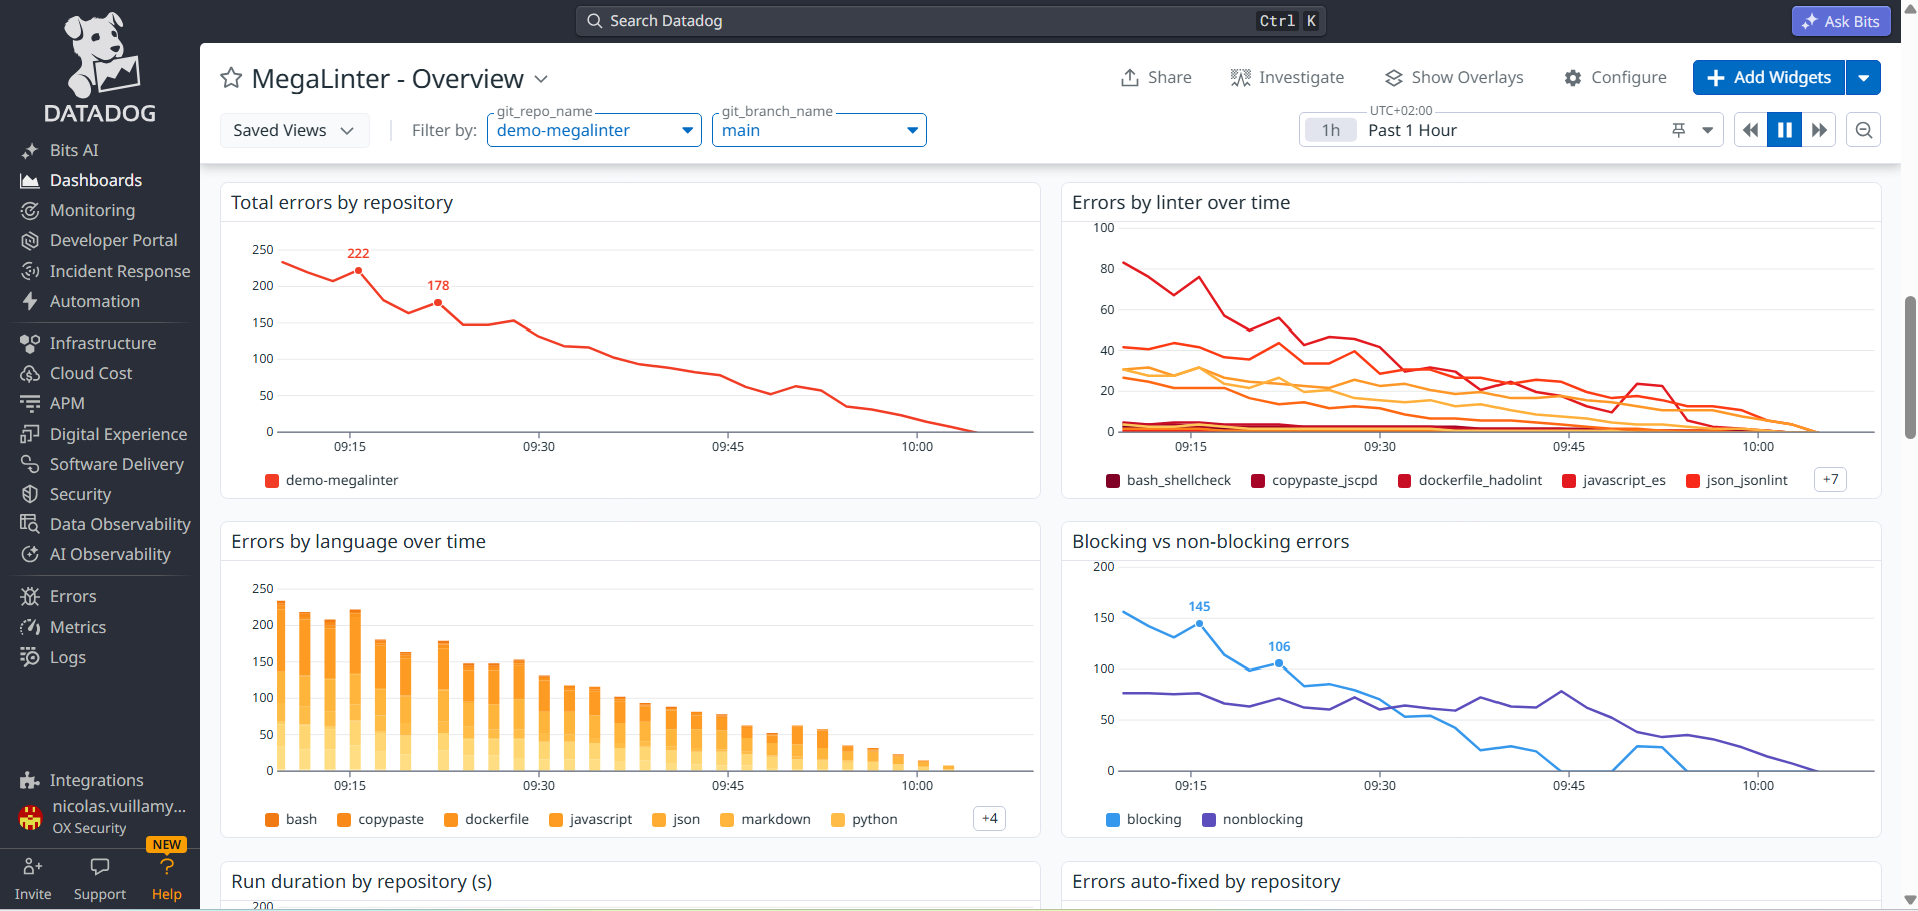Click the Share button
This screenshot has height=911, width=1918.
[1156, 77]
